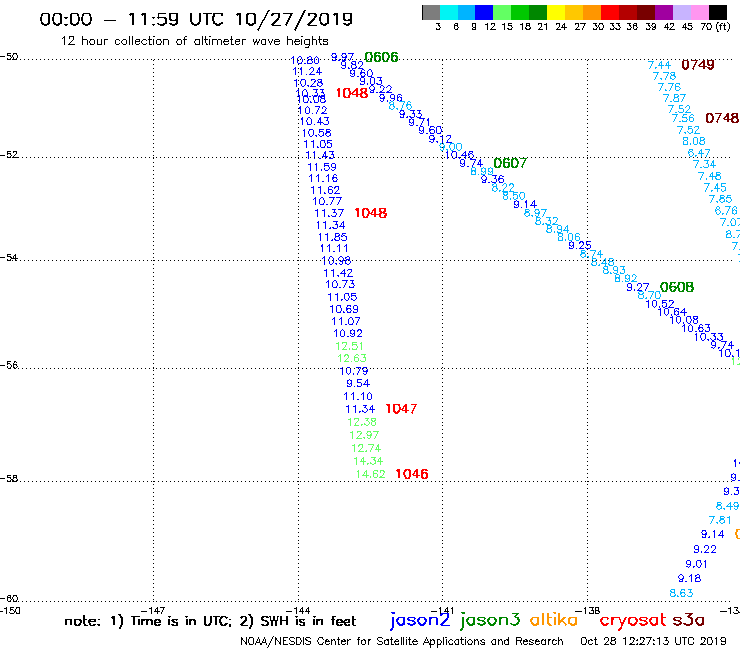Click wave height value 7.44
This screenshot has width=740, height=650.
(x=659, y=65)
